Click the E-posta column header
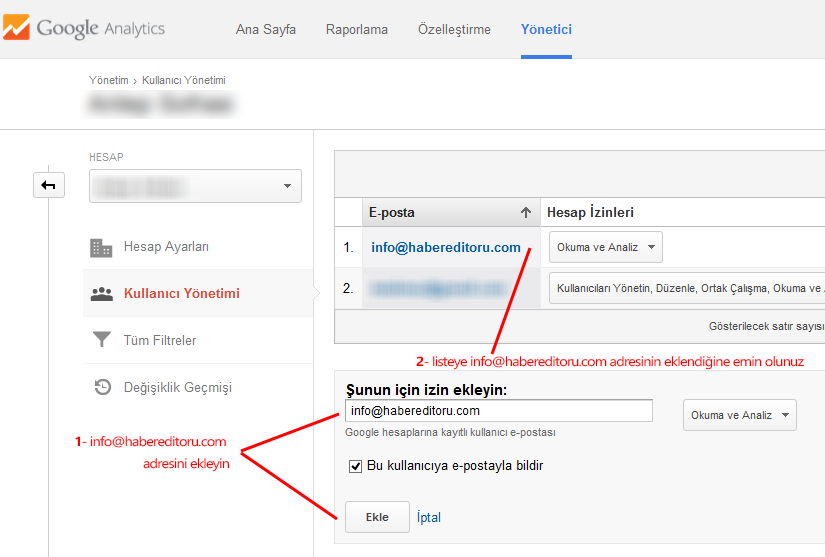This screenshot has height=557, width=825. click(x=451, y=212)
